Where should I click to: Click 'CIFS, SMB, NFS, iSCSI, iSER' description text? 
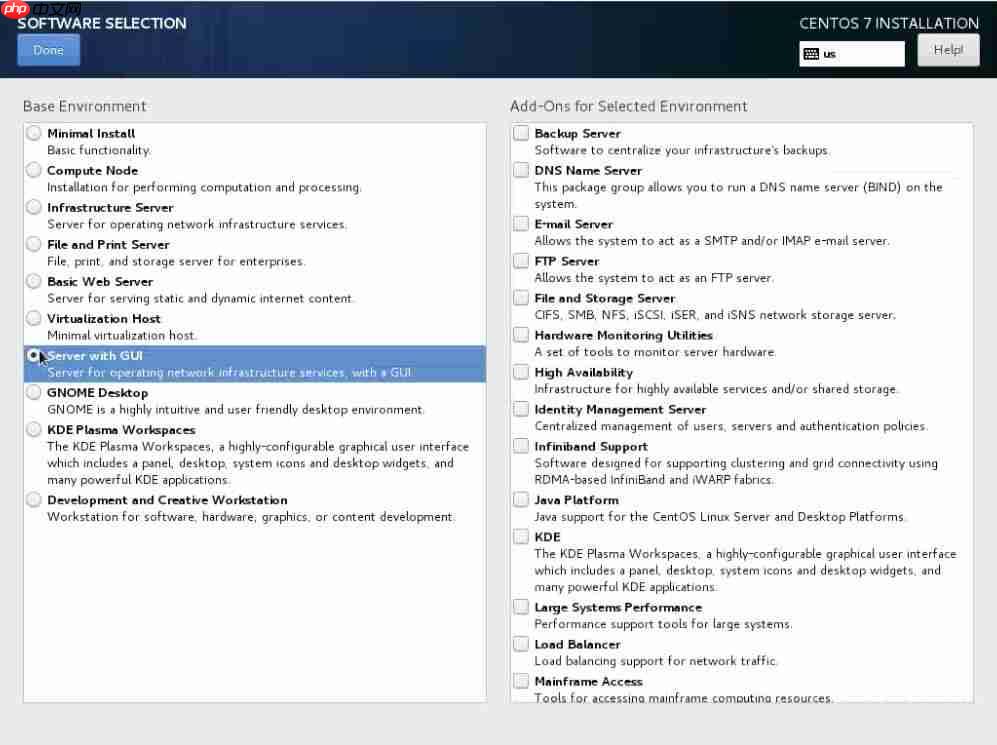(715, 315)
